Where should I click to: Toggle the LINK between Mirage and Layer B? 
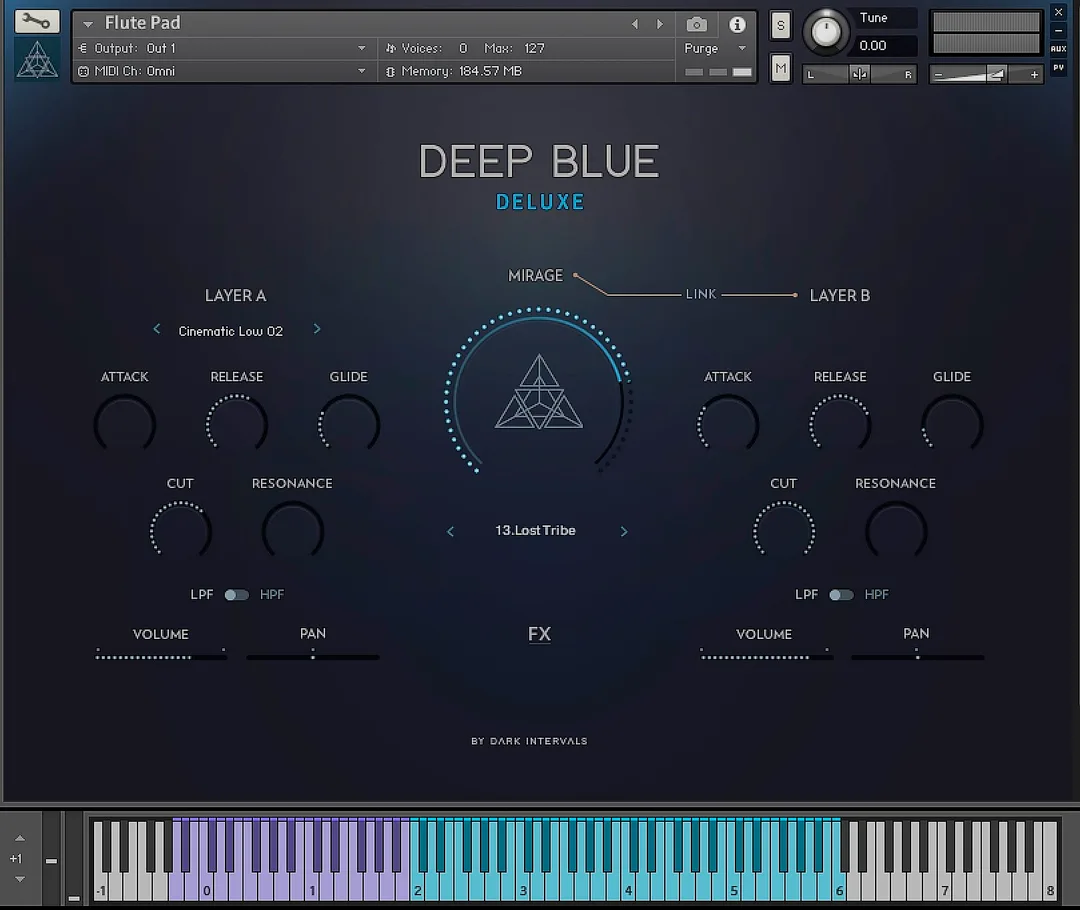coord(701,294)
